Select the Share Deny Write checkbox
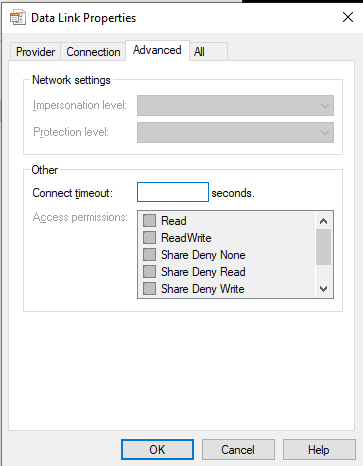Screen dimensions: 363x466 [x=149, y=289]
